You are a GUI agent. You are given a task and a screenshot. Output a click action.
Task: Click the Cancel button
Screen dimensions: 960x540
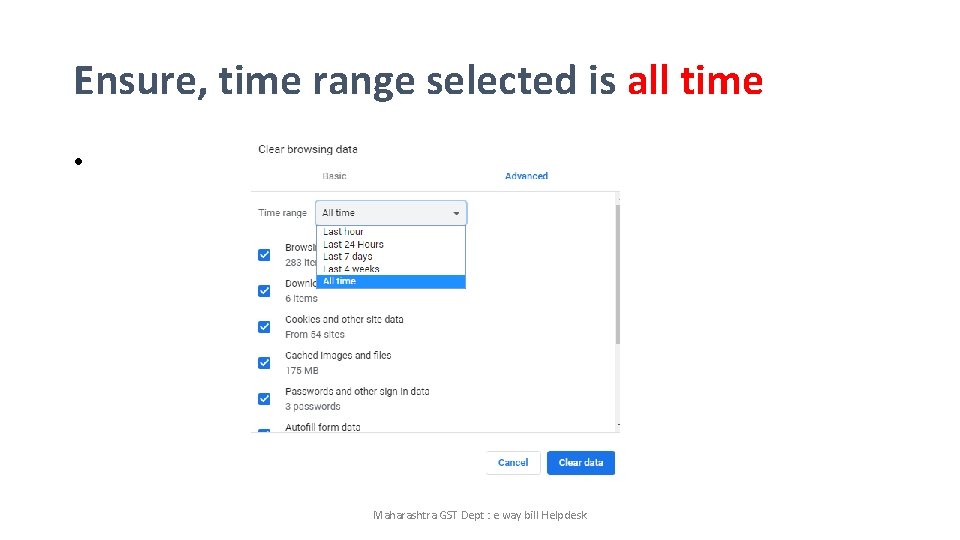(513, 463)
